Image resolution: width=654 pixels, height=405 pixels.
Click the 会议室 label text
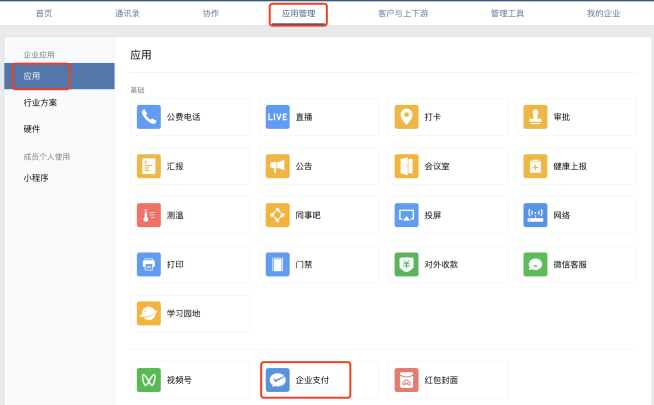437,166
